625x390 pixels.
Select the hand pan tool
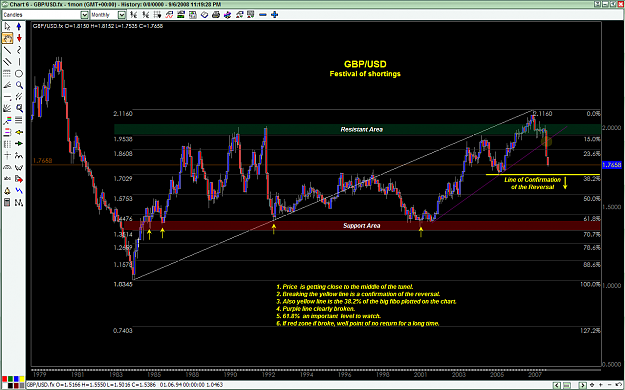pyautogui.click(x=8, y=38)
